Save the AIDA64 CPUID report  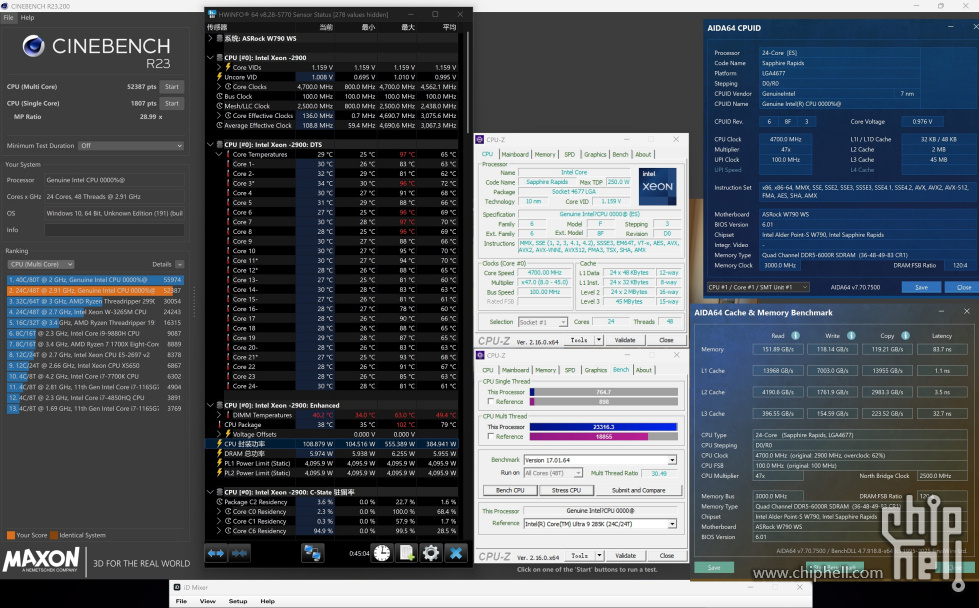[x=922, y=287]
